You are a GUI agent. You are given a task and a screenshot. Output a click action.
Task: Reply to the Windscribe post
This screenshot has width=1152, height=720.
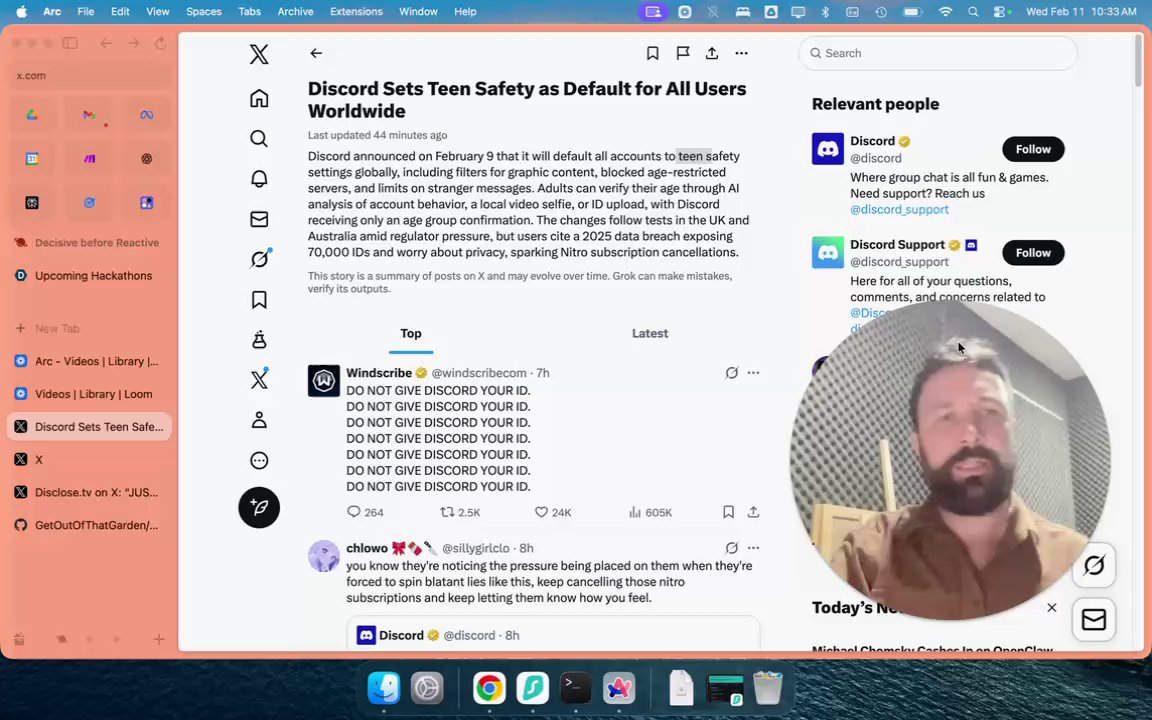365,512
